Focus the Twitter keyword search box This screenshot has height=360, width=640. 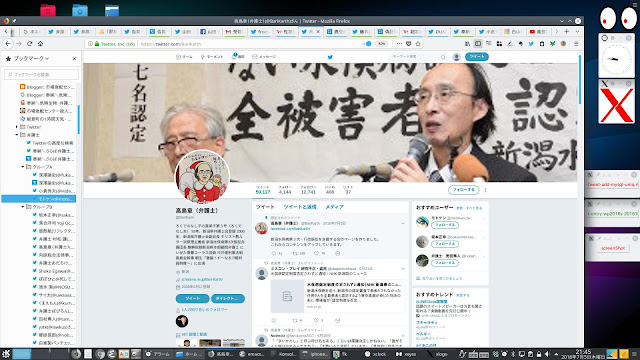(x=418, y=57)
